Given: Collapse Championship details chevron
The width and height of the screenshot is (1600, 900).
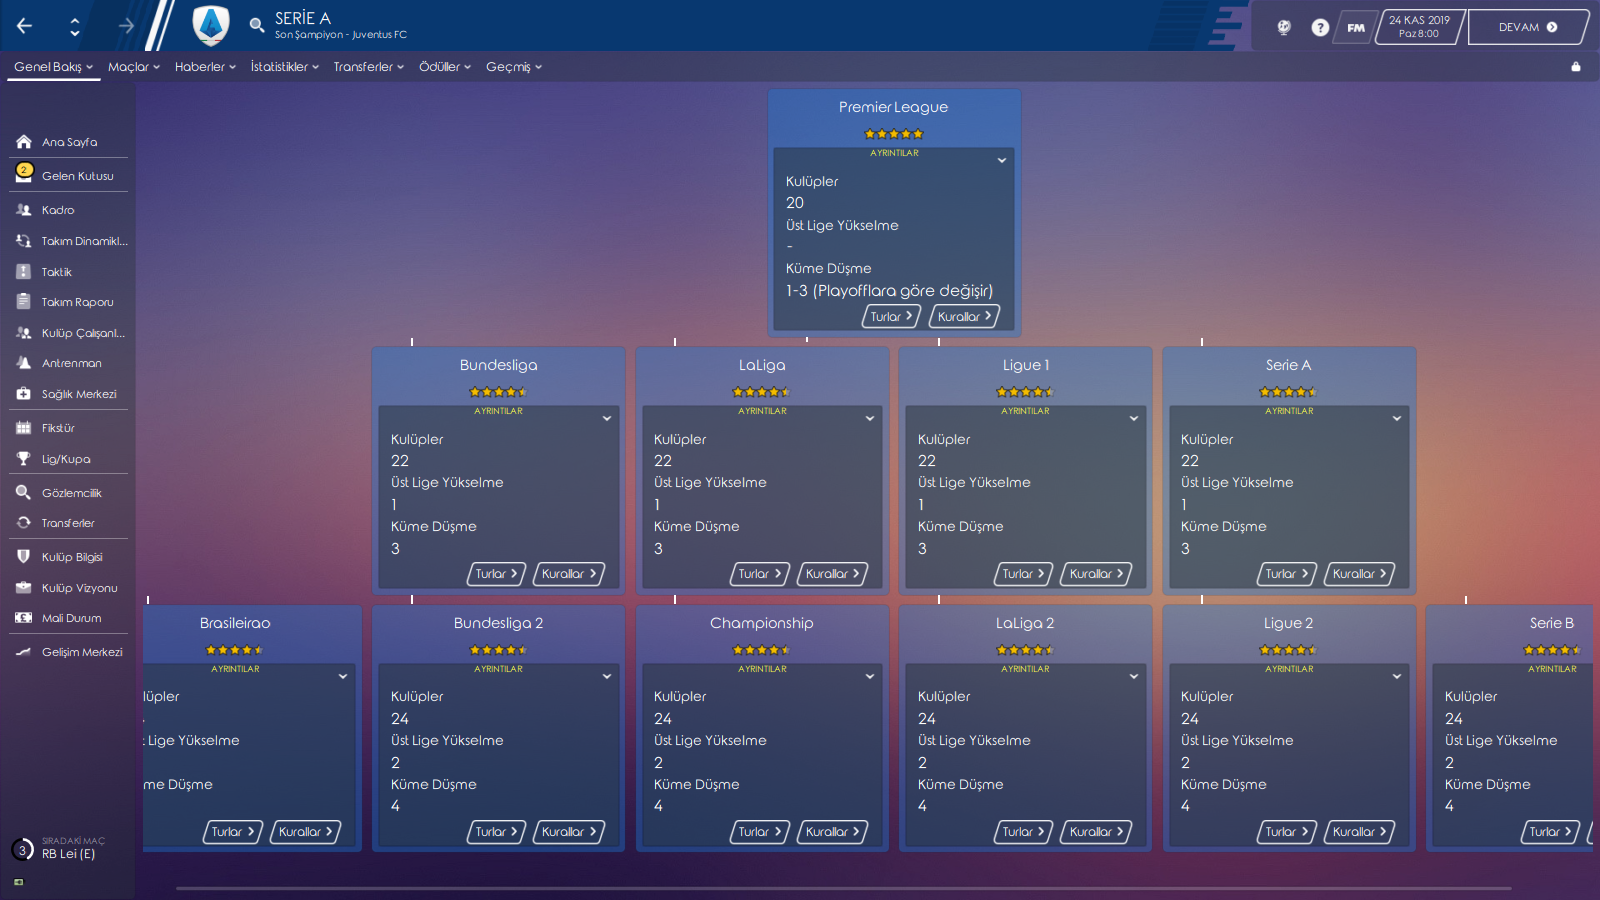Looking at the screenshot, I should click(869, 677).
